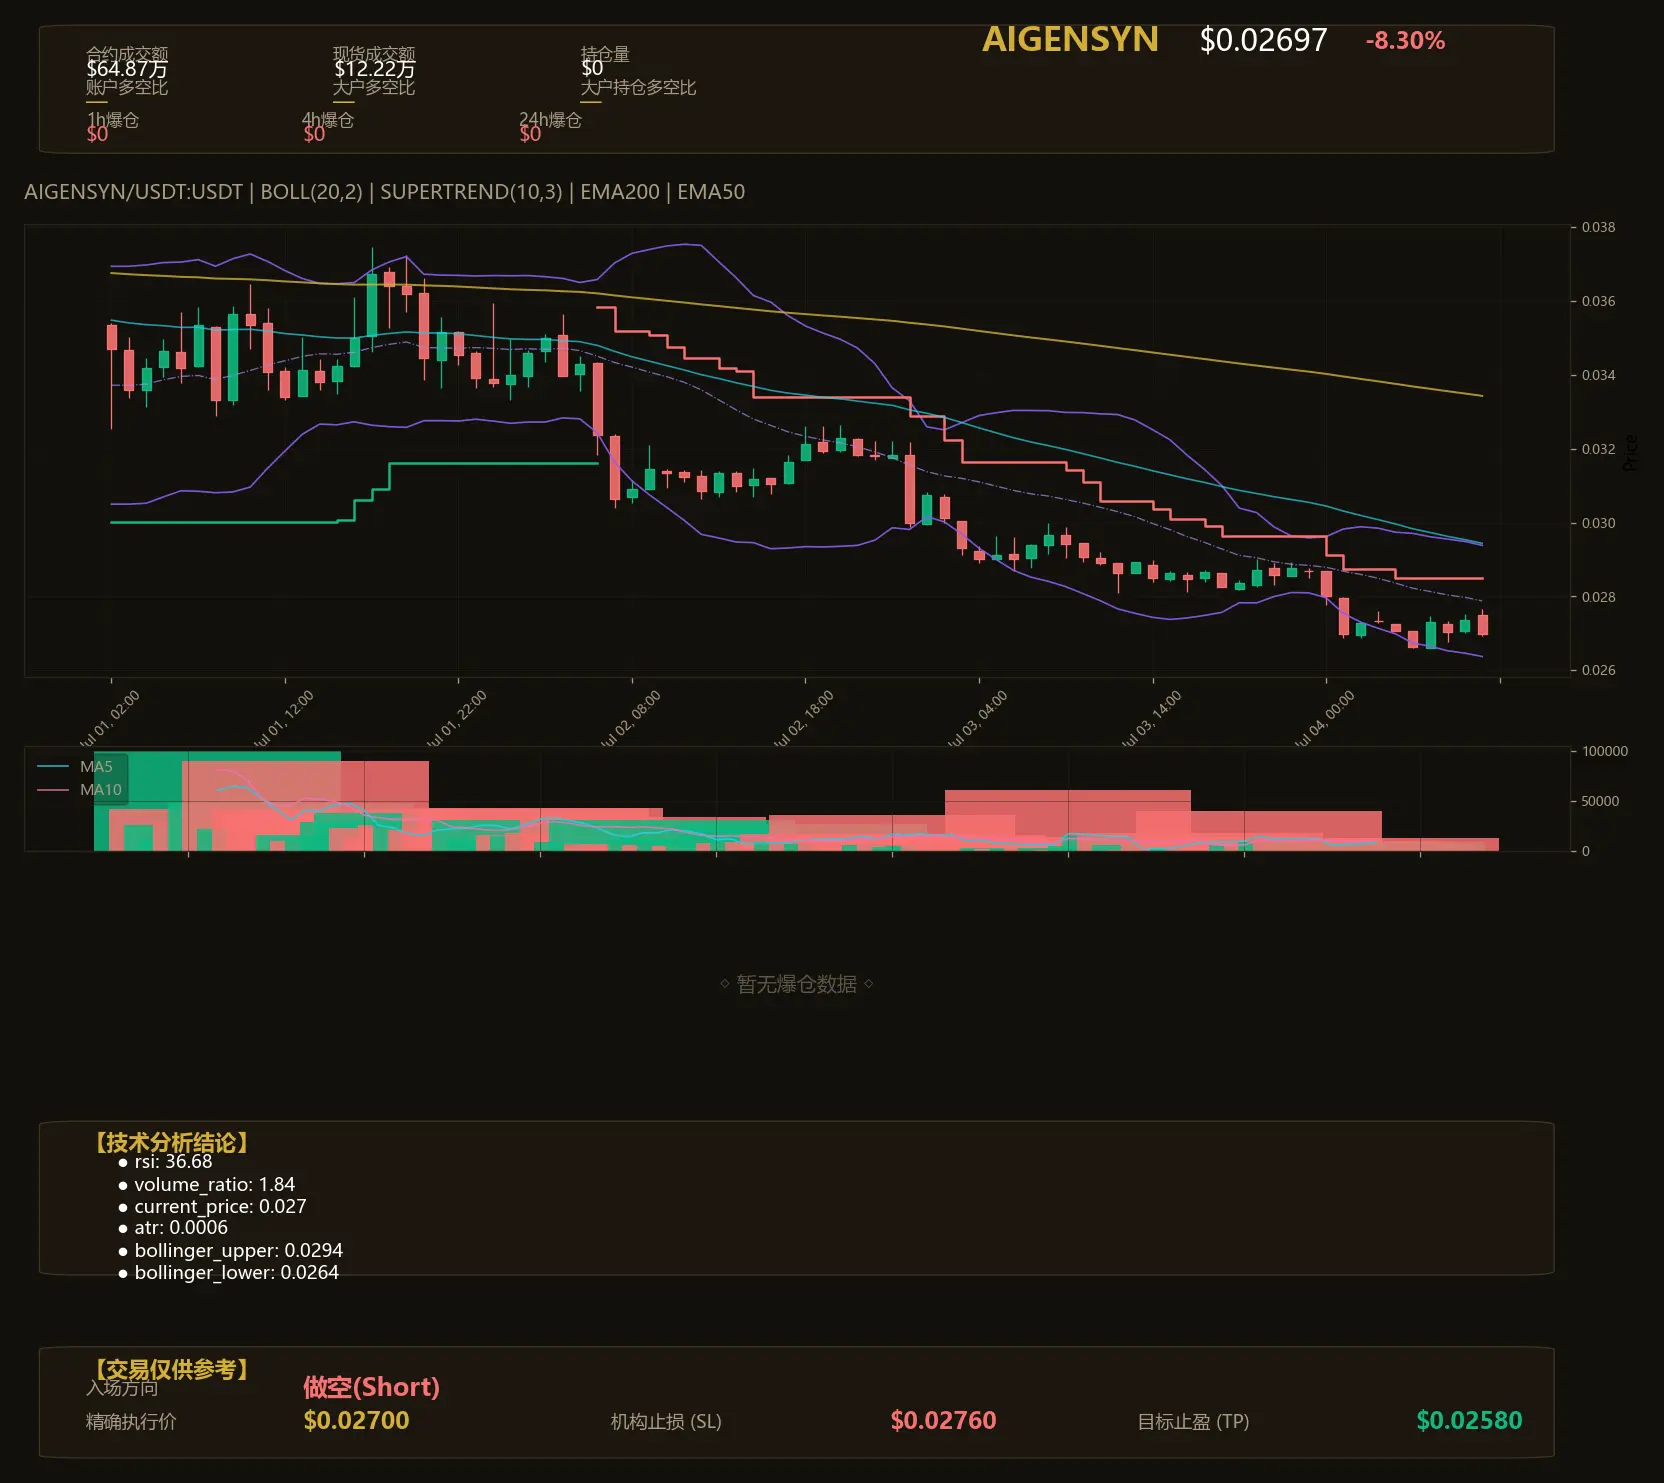Click the 4h爆仓 liquidation label
This screenshot has width=1664, height=1483.
[329, 120]
